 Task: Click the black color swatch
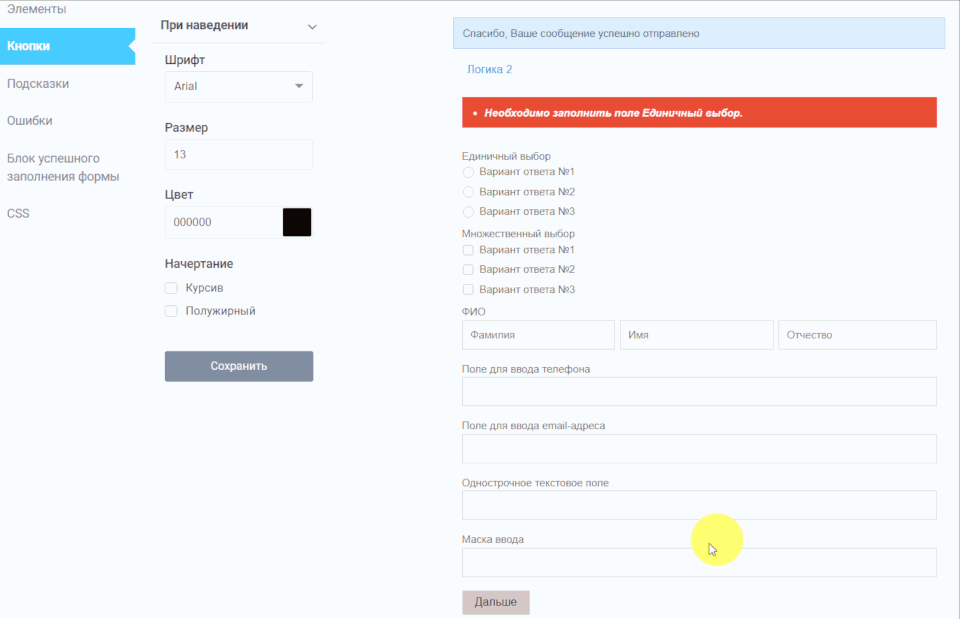pos(297,222)
